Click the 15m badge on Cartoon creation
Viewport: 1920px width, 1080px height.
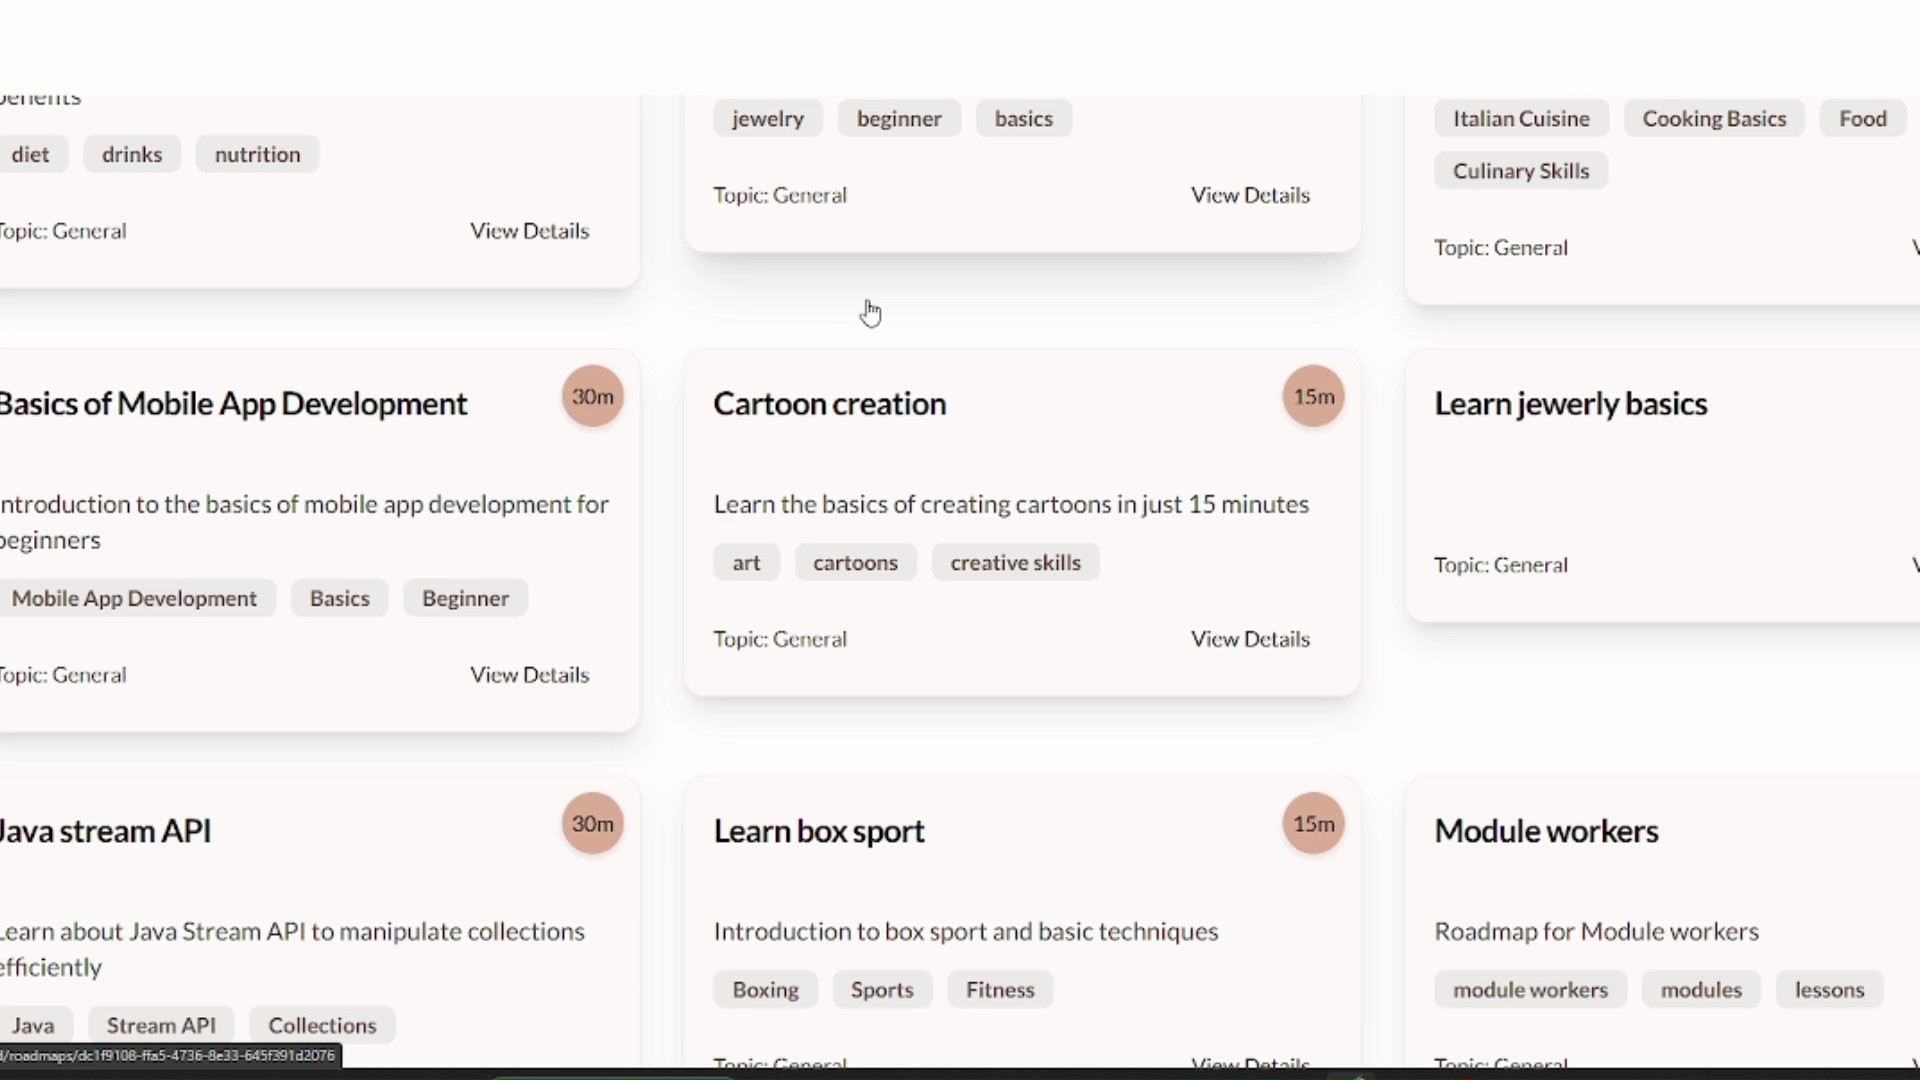click(x=1313, y=396)
